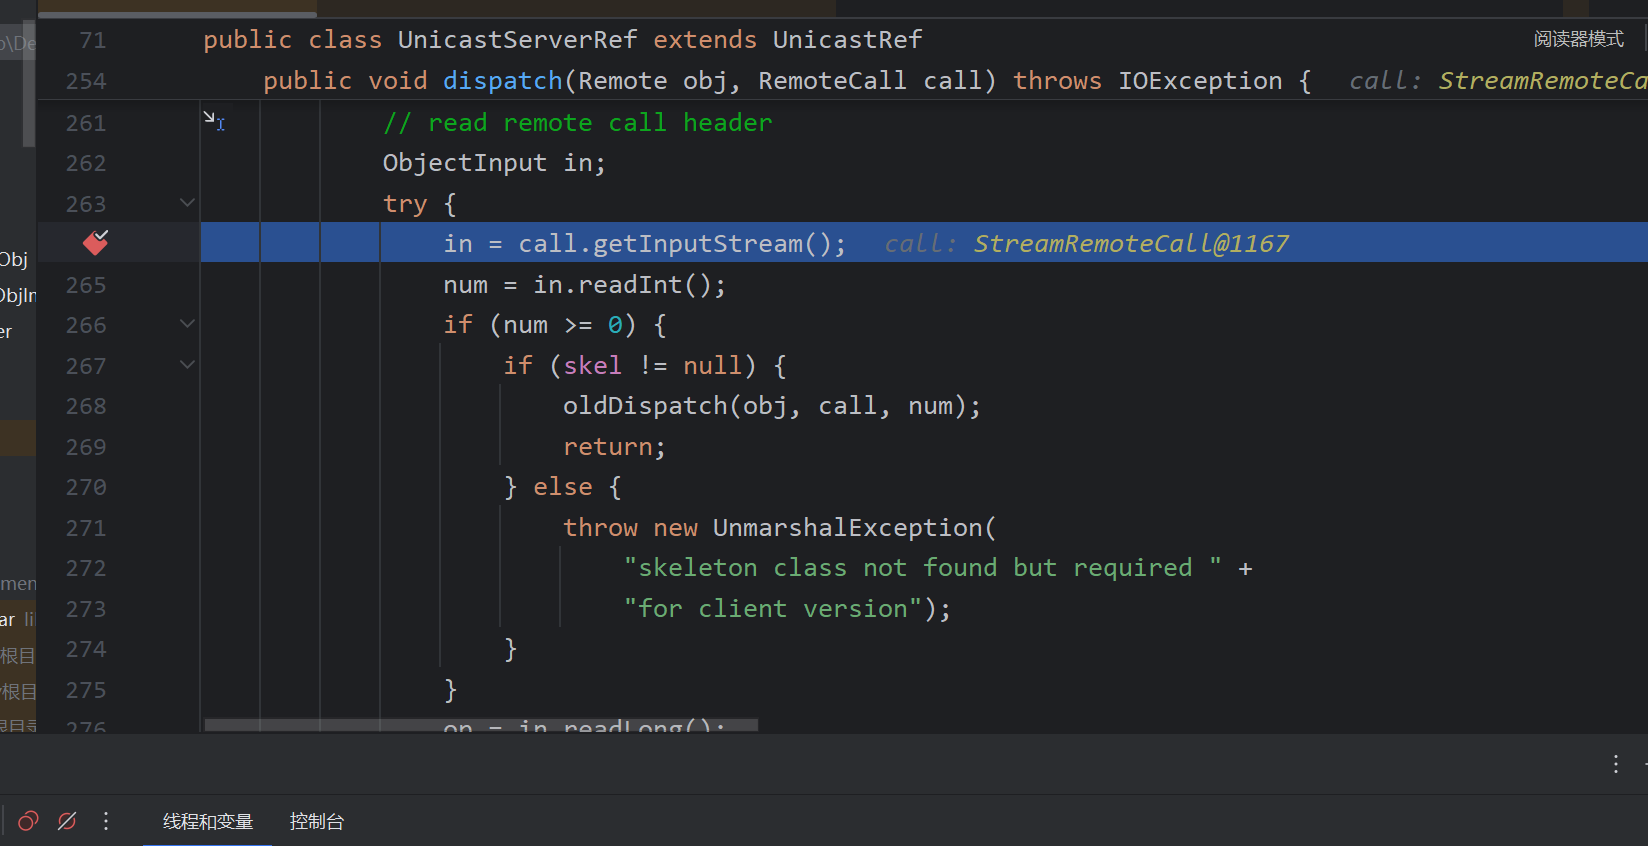Image resolution: width=1648 pixels, height=846 pixels.
Task: Open the debug toolbar's vertical dots menu
Action: pyautogui.click(x=106, y=821)
